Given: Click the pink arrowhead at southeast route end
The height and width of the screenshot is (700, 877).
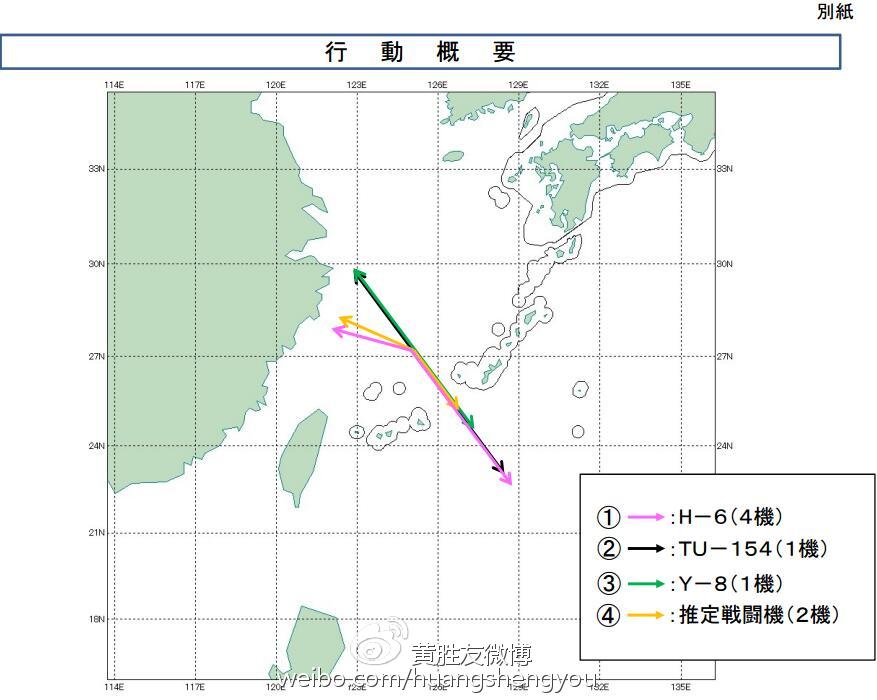Looking at the screenshot, I should pyautogui.click(x=508, y=481).
